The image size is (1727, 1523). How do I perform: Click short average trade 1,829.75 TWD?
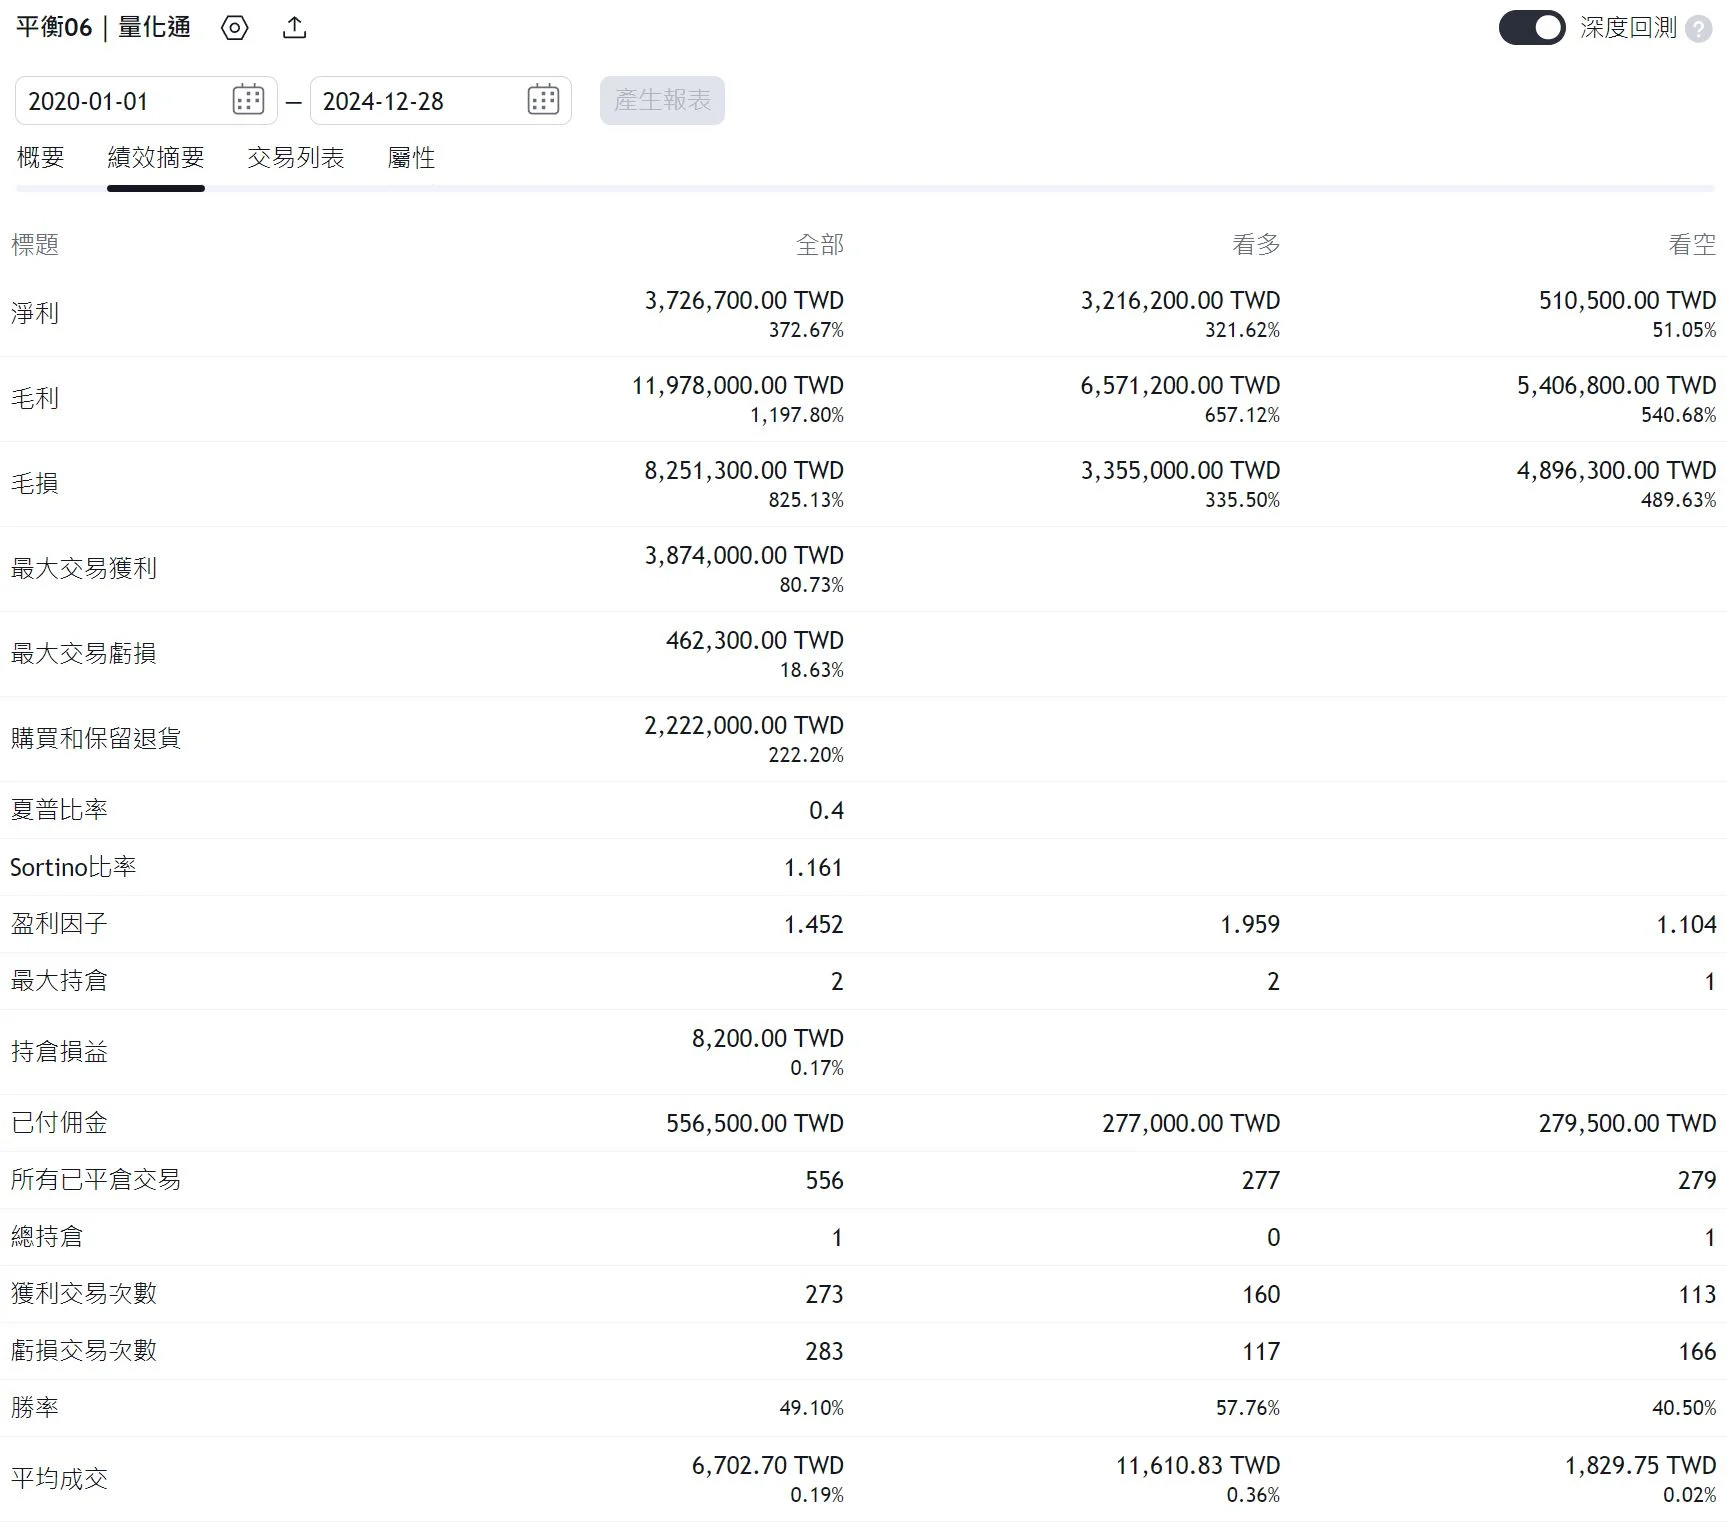pyautogui.click(x=1640, y=1465)
